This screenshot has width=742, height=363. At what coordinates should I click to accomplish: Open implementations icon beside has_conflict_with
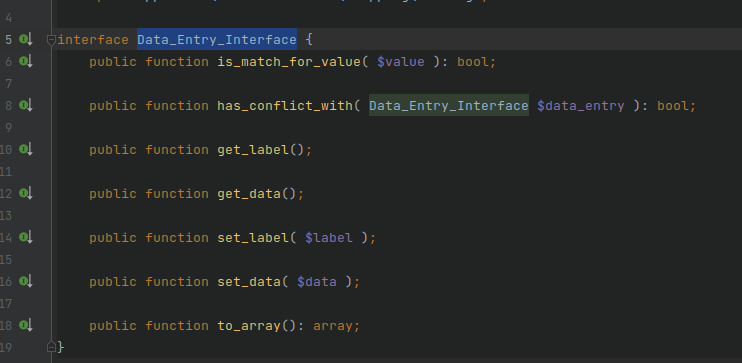[x=26, y=105]
